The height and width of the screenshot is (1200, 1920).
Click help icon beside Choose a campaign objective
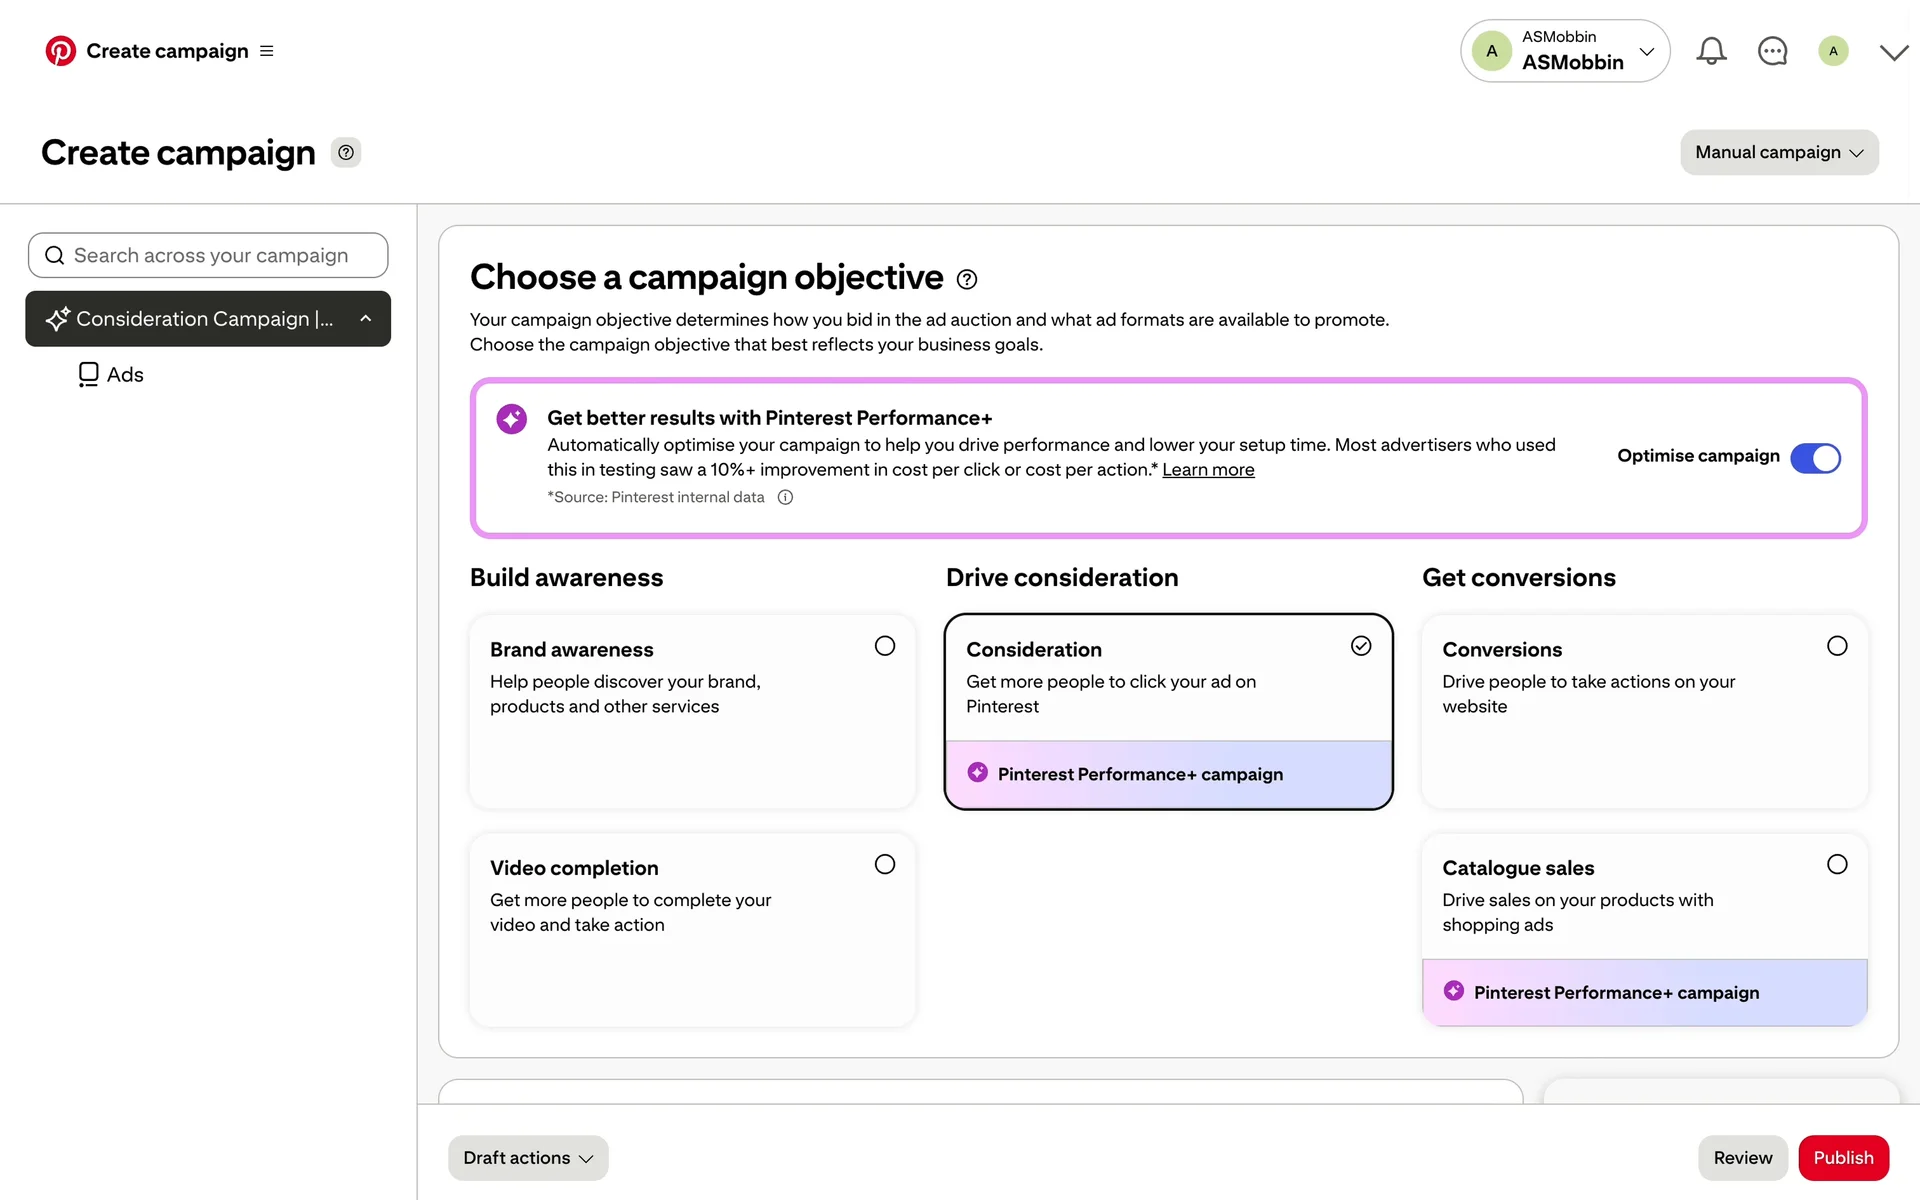pos(967,280)
